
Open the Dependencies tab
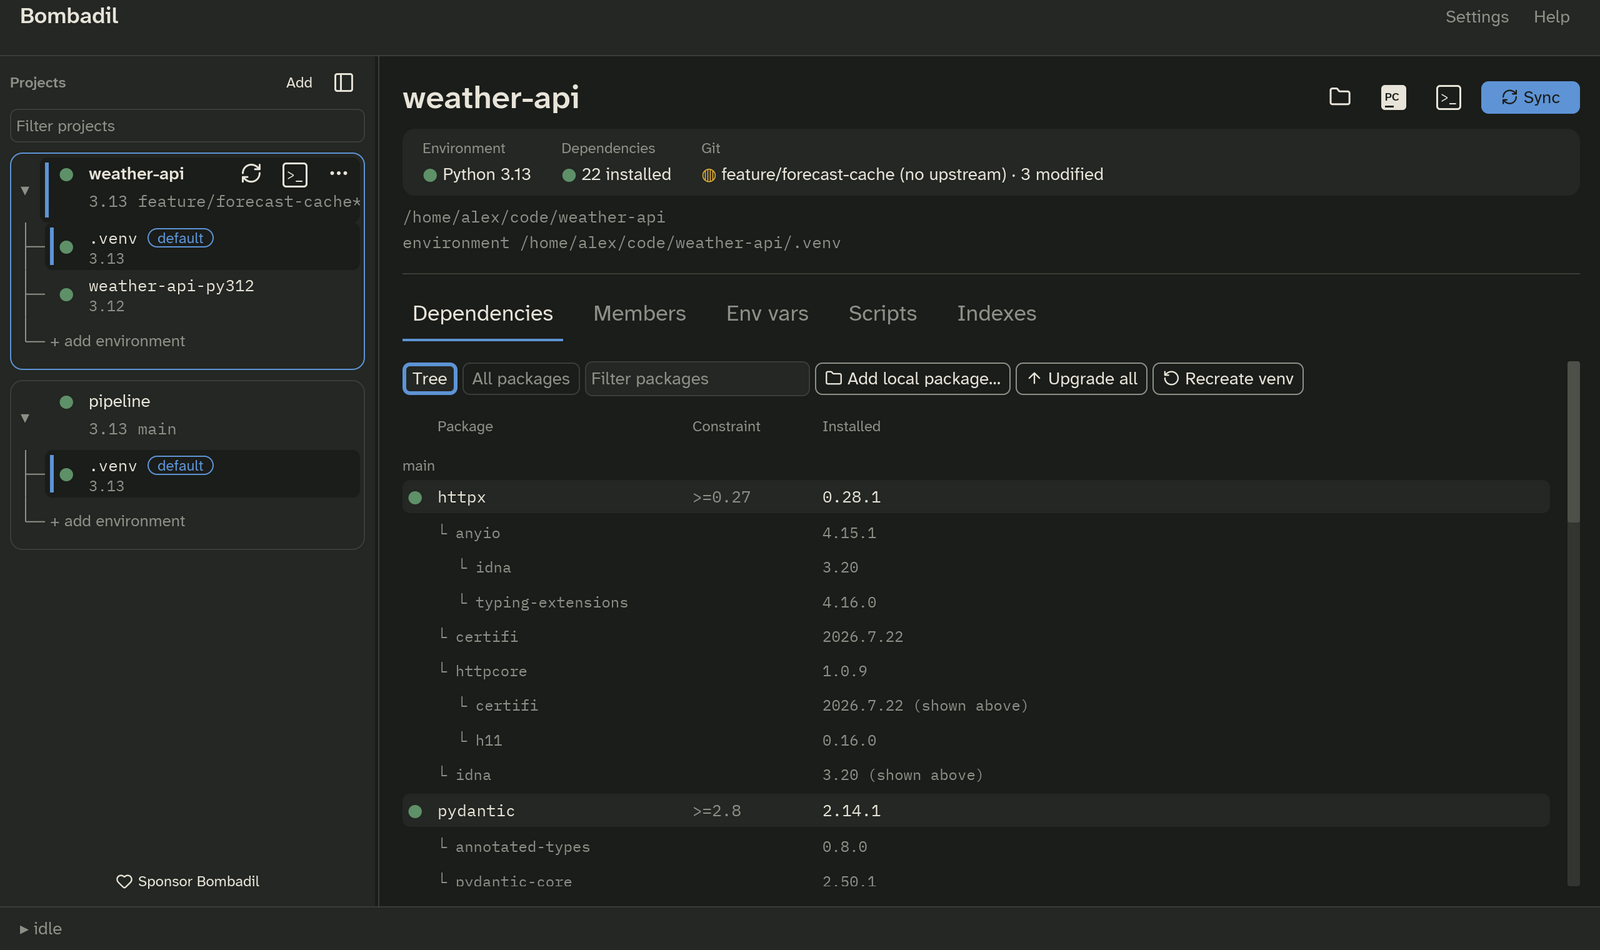(x=483, y=314)
